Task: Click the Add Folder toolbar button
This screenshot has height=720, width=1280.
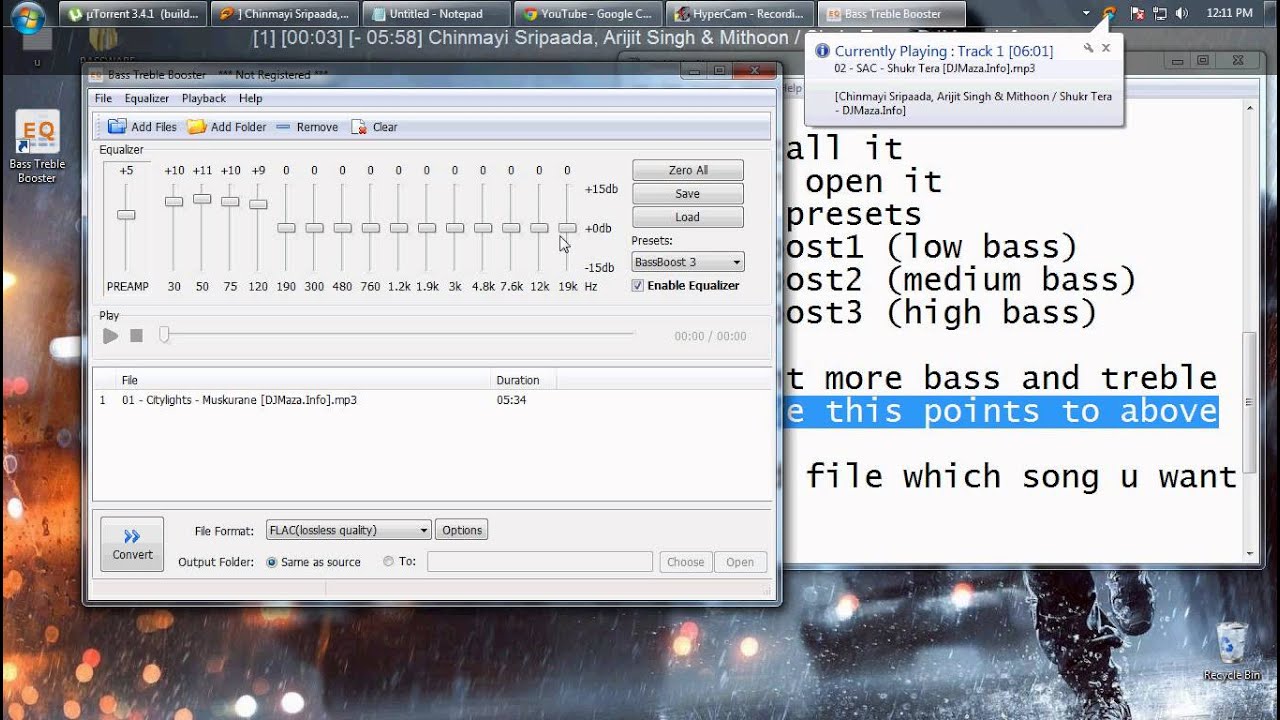Action: (x=227, y=127)
